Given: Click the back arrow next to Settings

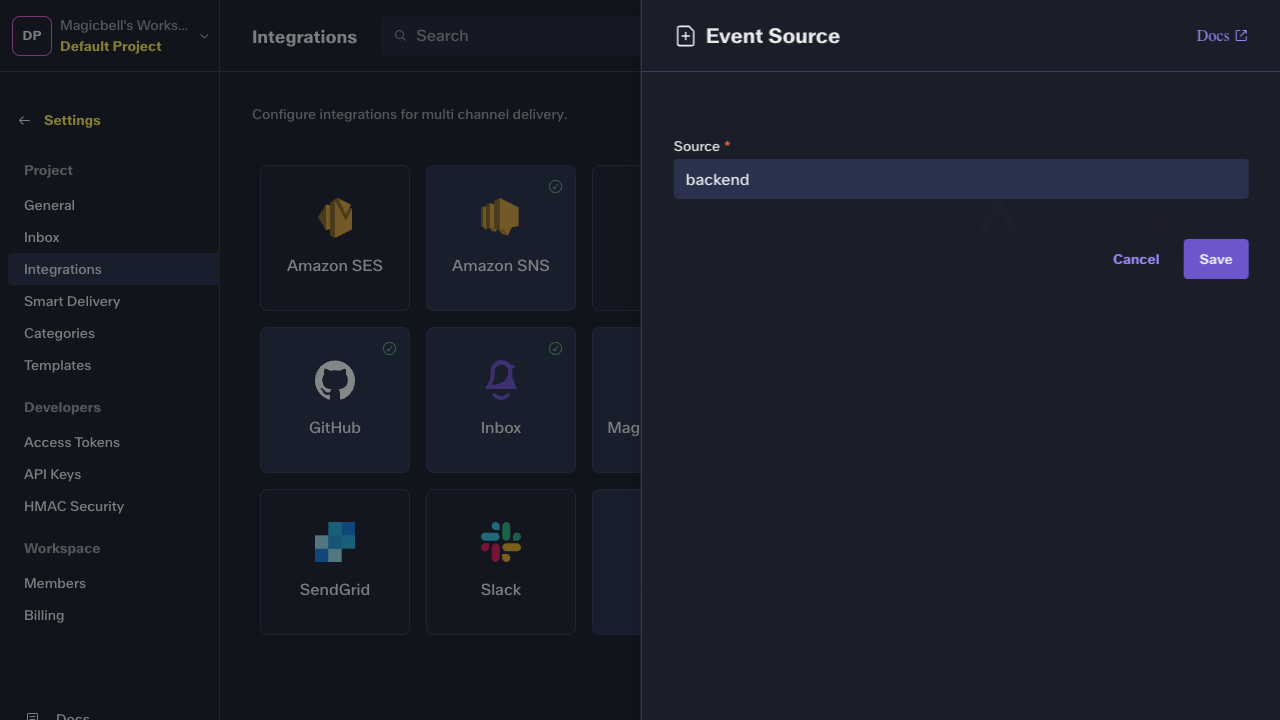Looking at the screenshot, I should tap(24, 120).
